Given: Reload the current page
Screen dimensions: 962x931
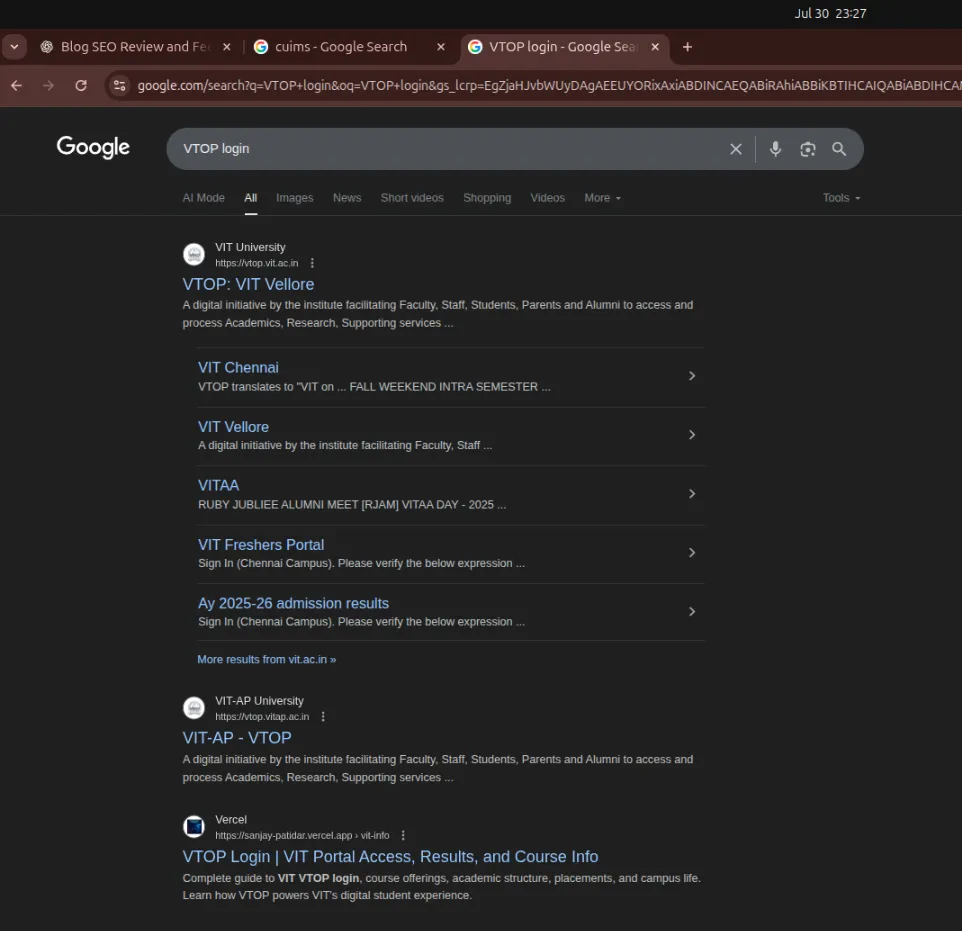Looking at the screenshot, I should pos(80,85).
